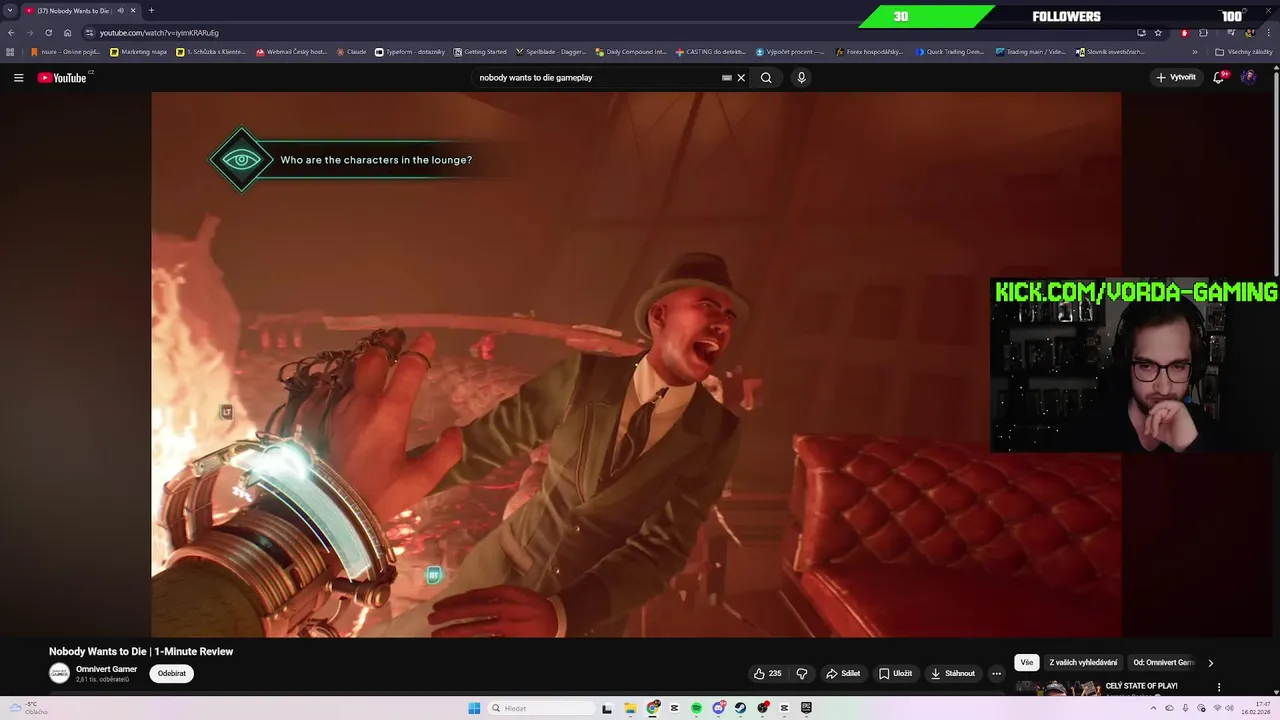
Task: Open Chrome's three-dot menu
Action: (x=1268, y=32)
